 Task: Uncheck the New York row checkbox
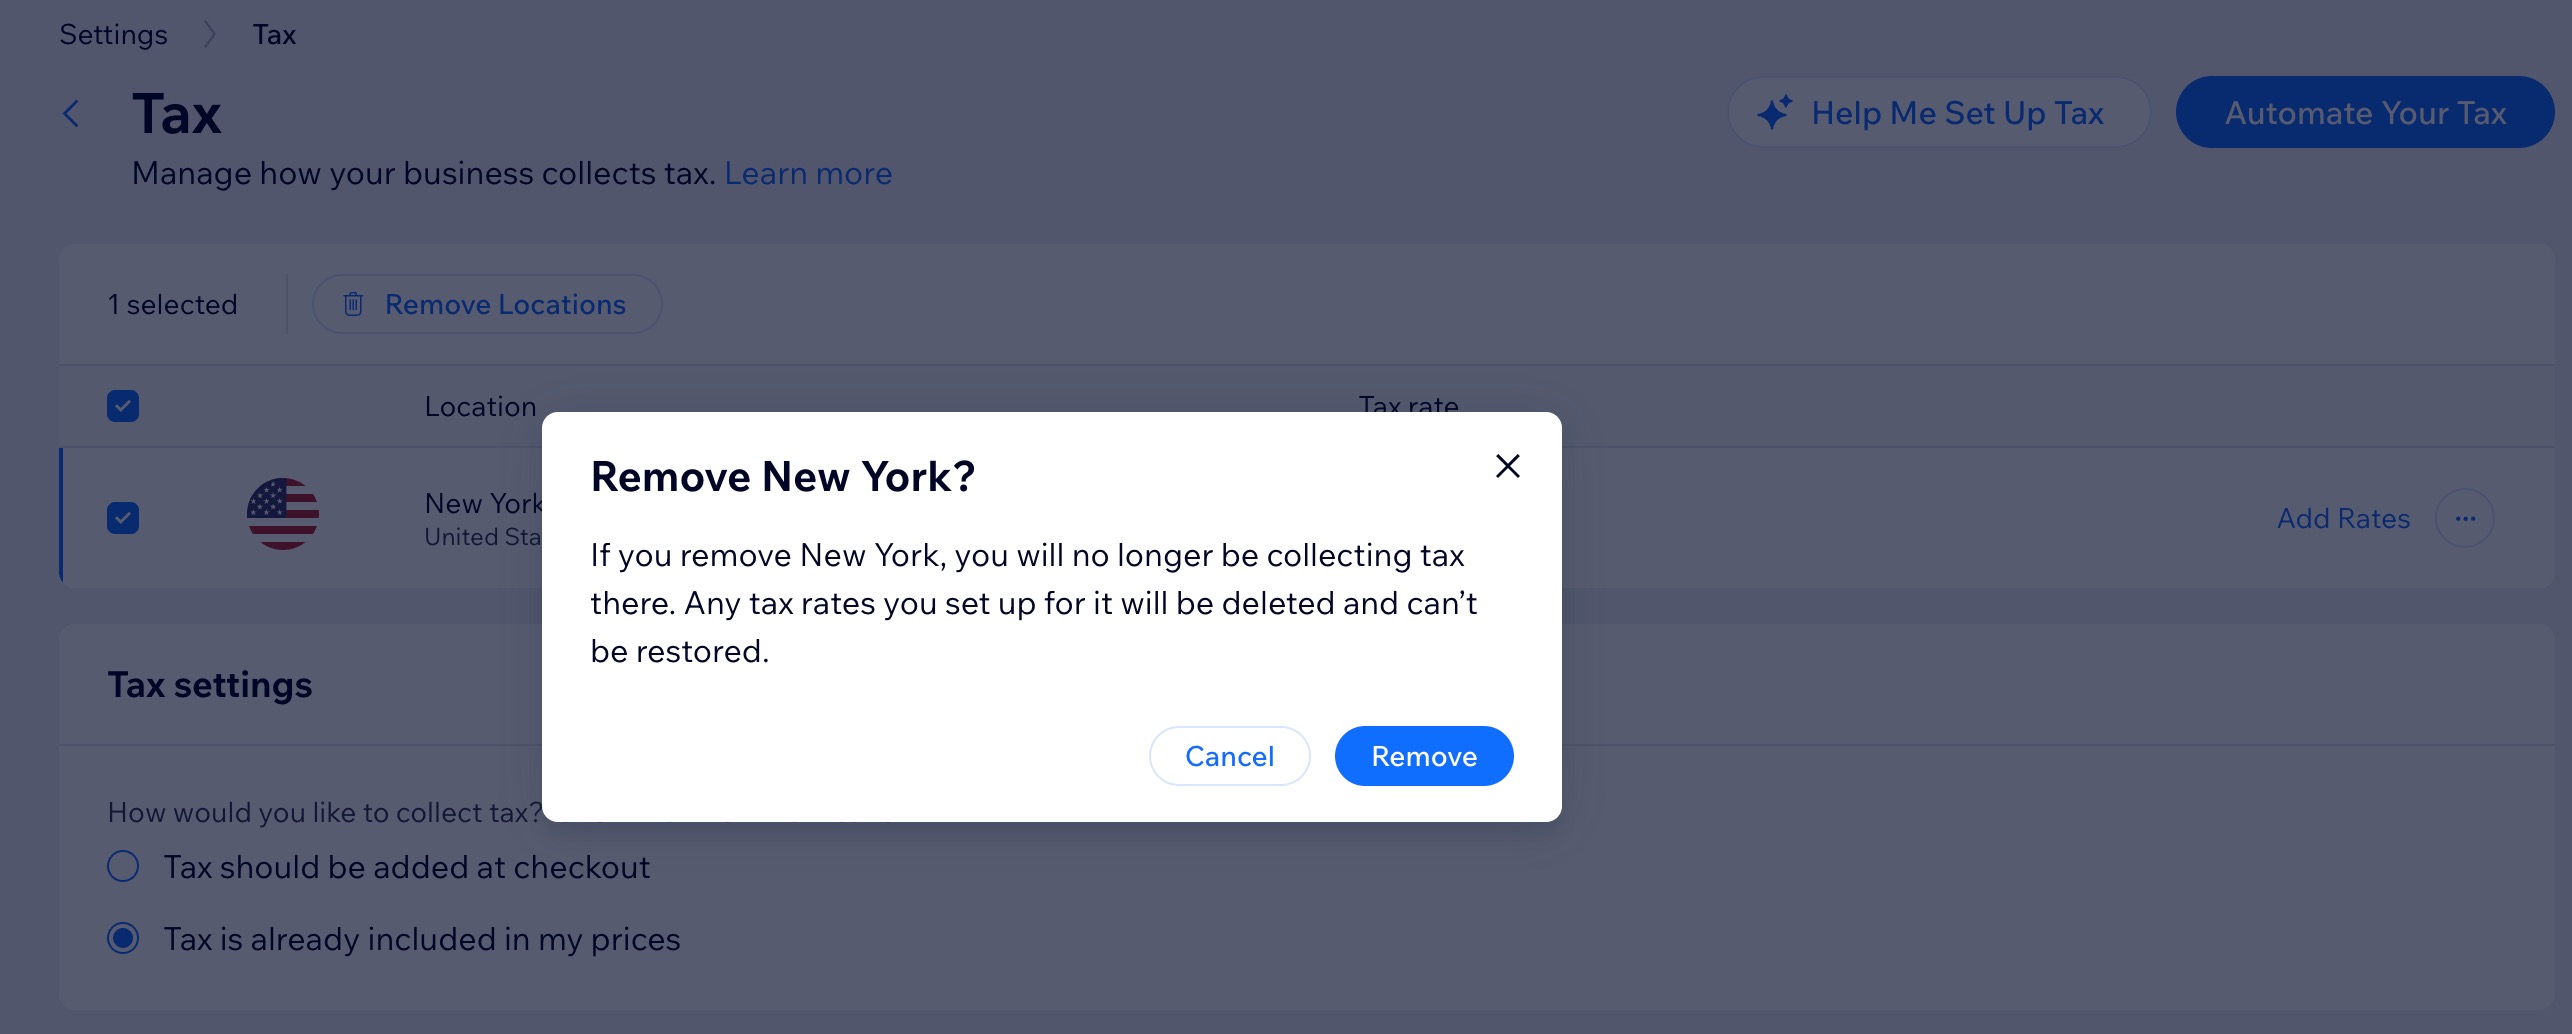(122, 518)
